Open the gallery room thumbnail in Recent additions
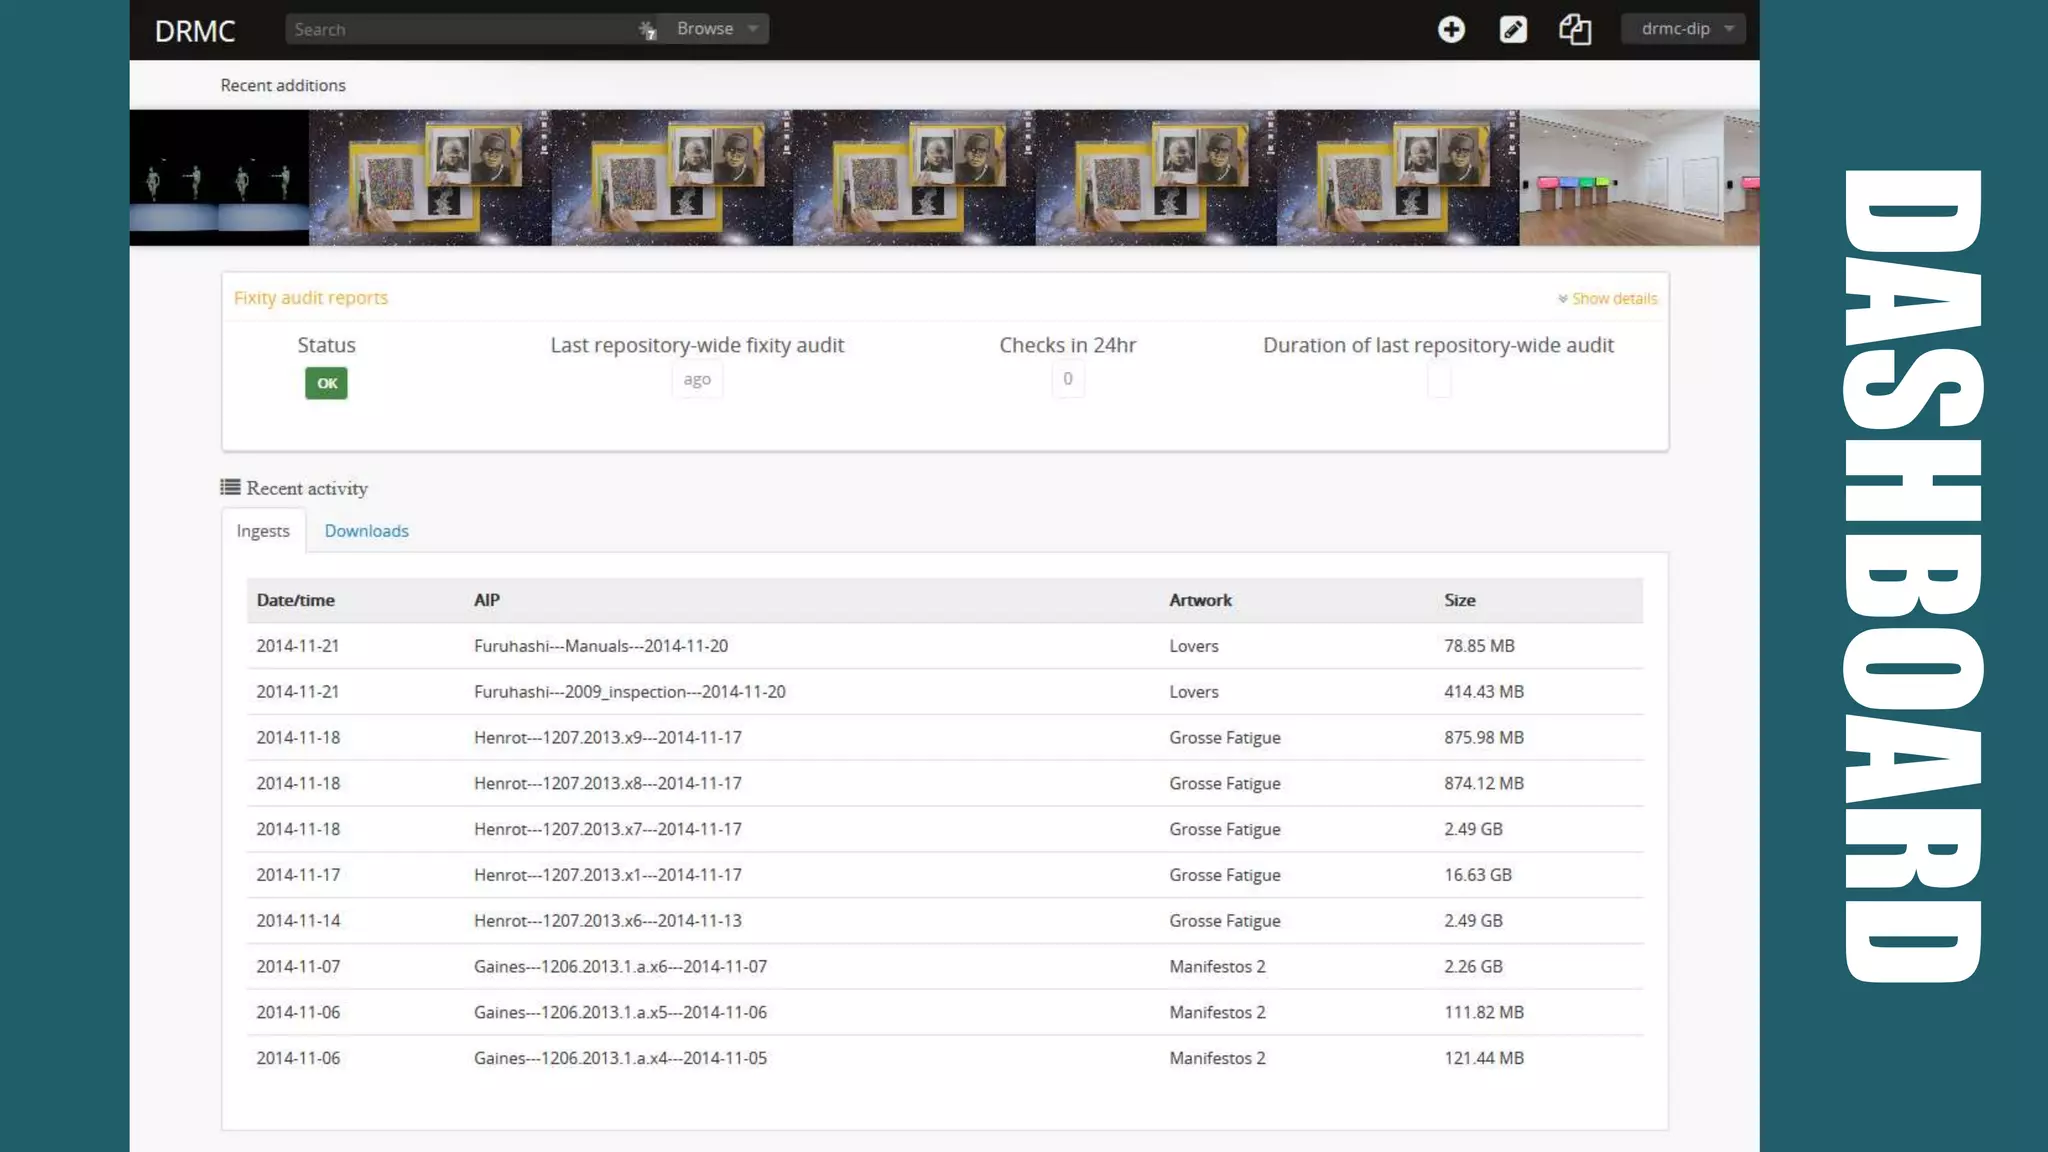 tap(1638, 178)
